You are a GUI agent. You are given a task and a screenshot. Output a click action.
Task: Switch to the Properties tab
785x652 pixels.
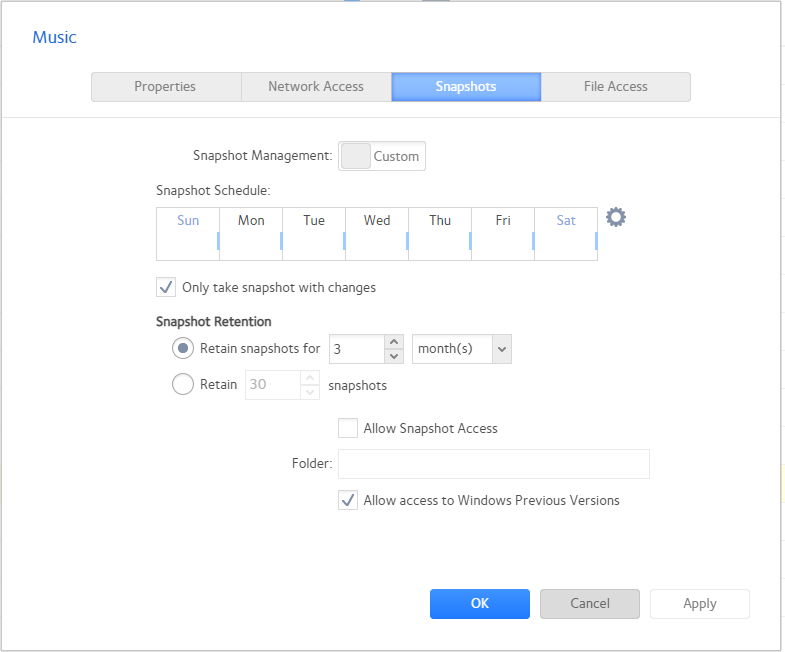pyautogui.click(x=165, y=87)
